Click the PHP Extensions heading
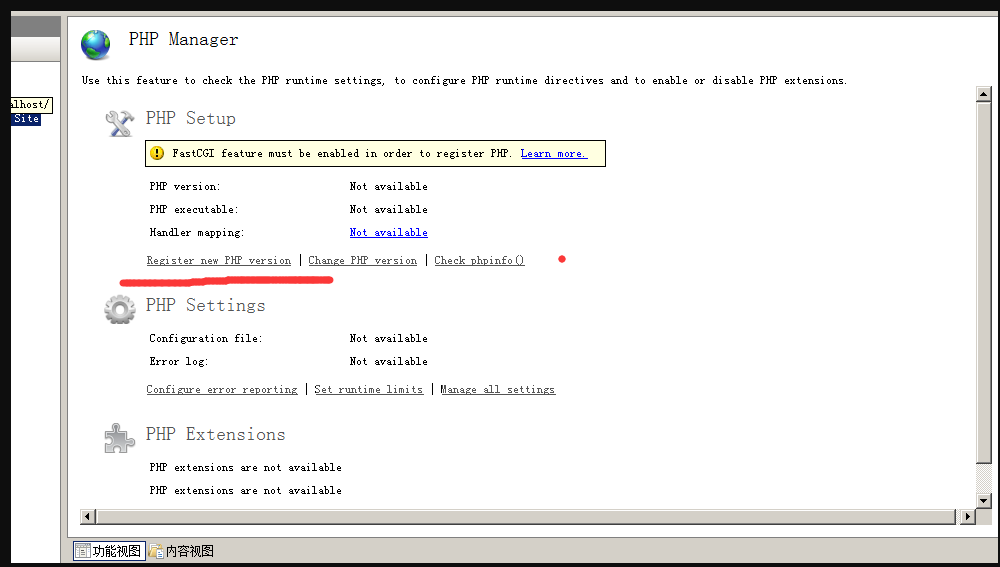 [x=216, y=434]
